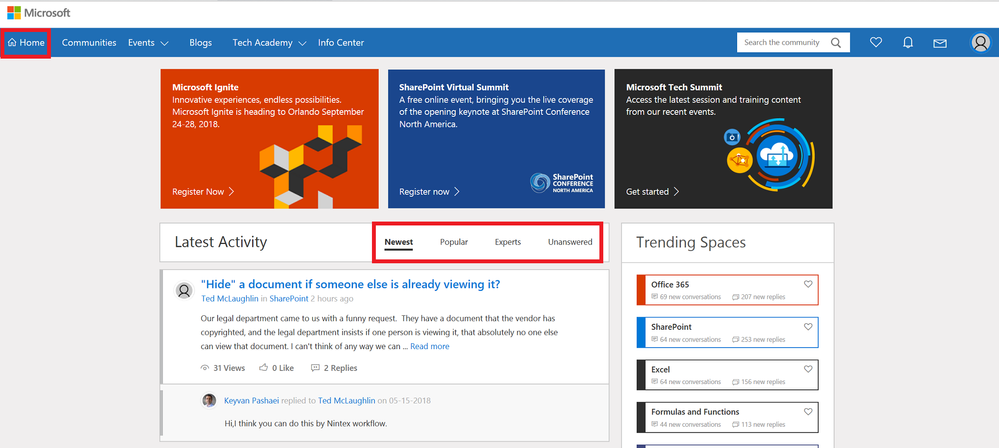Favorite Formulas and Functions heart
The width and height of the screenshot is (999, 448).
[x=808, y=411]
